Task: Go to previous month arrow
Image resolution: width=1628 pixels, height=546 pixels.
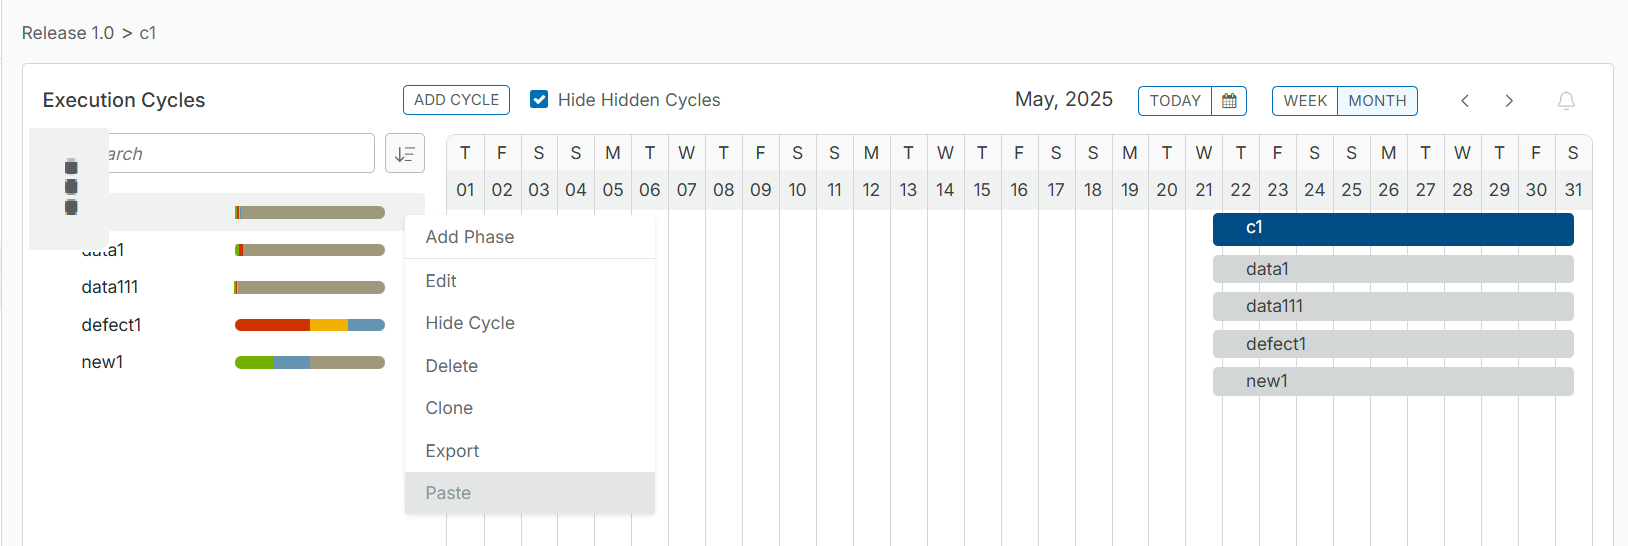Action: coord(1465,101)
